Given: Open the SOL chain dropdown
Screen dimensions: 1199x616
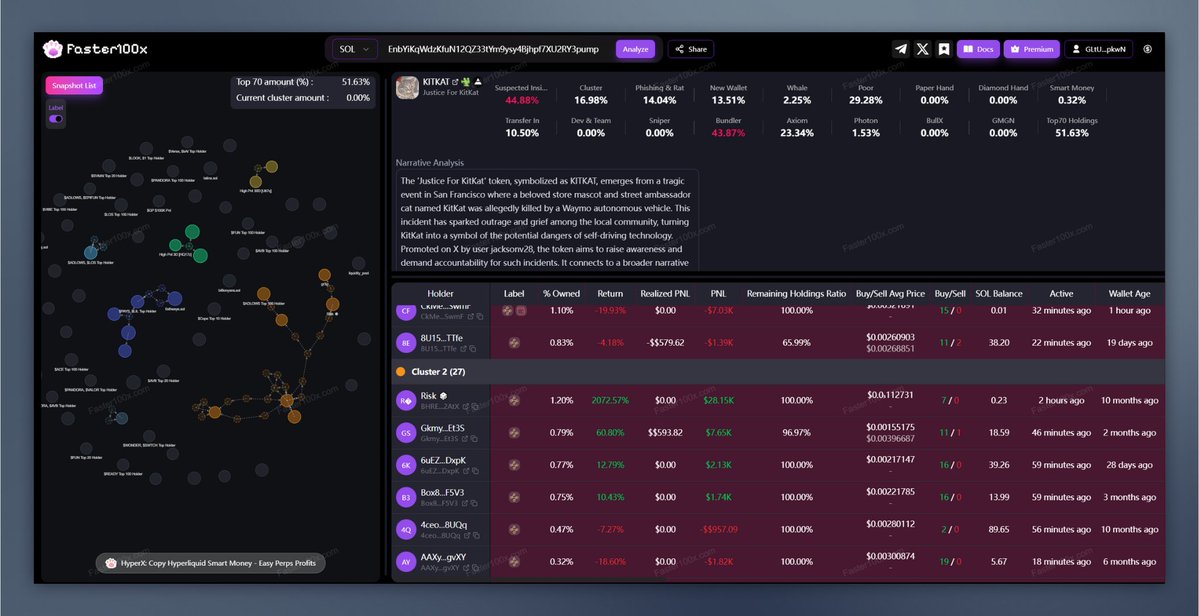Looking at the screenshot, I should [x=355, y=49].
